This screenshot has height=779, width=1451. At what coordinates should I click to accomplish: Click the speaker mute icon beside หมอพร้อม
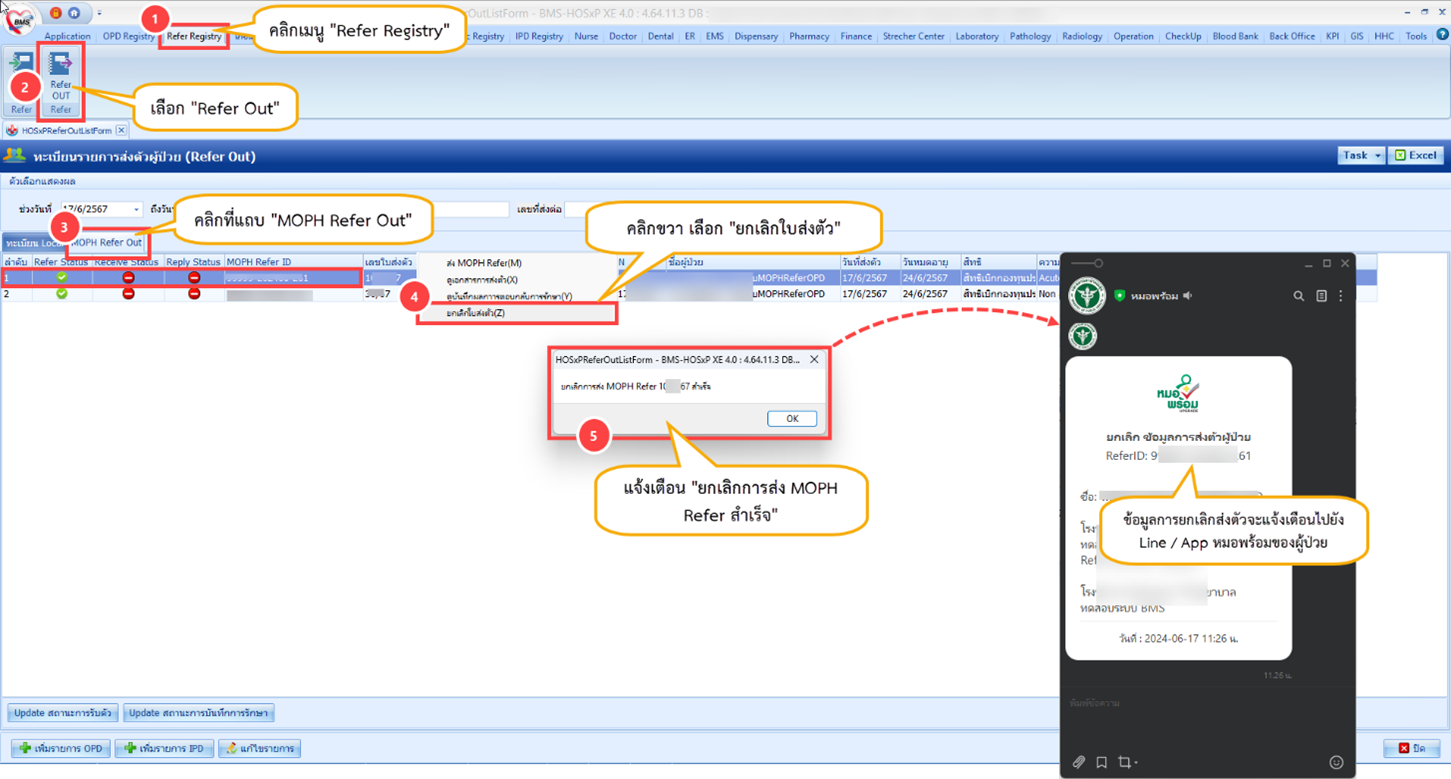pos(1188,296)
